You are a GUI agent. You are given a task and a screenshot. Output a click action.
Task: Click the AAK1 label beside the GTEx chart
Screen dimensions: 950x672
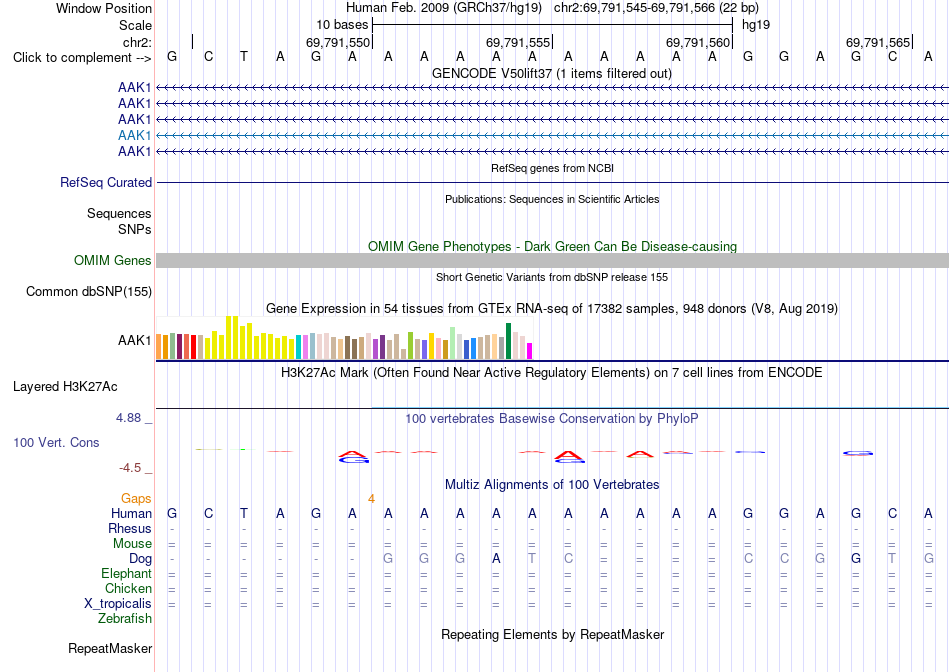[135, 341]
